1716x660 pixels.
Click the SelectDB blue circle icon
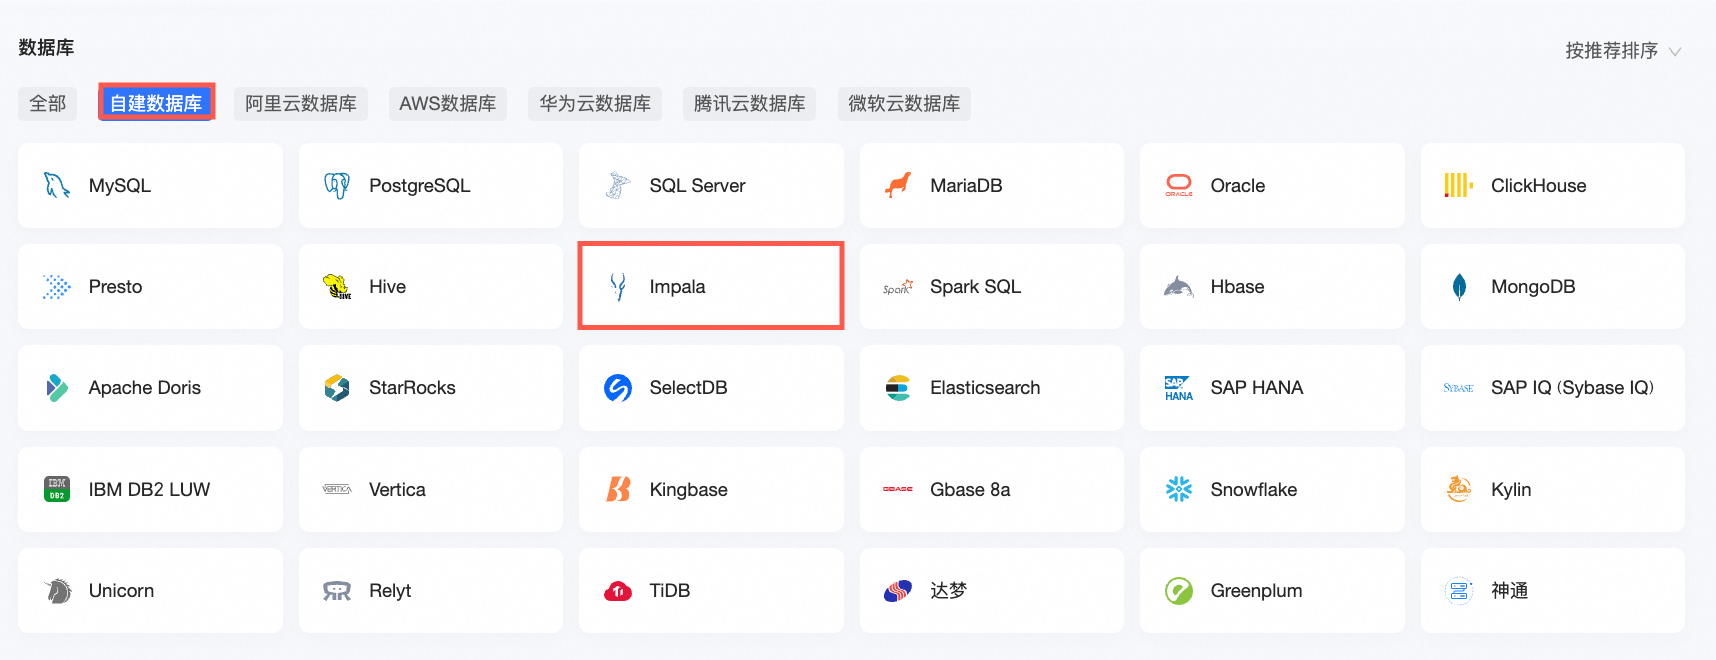pos(618,388)
